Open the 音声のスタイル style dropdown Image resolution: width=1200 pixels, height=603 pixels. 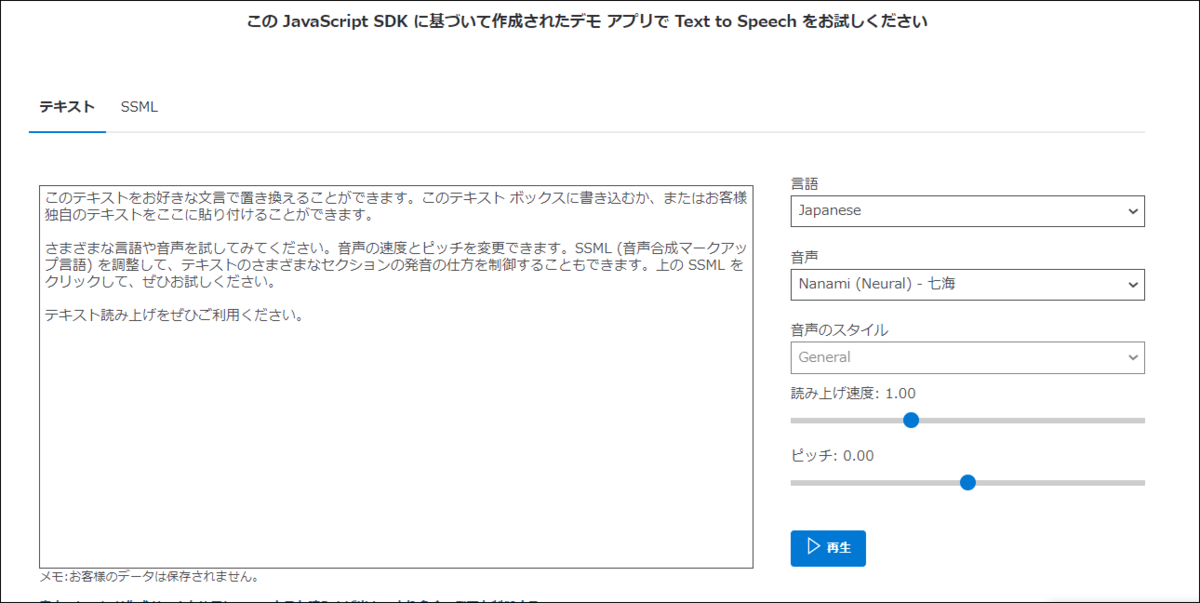(967, 357)
